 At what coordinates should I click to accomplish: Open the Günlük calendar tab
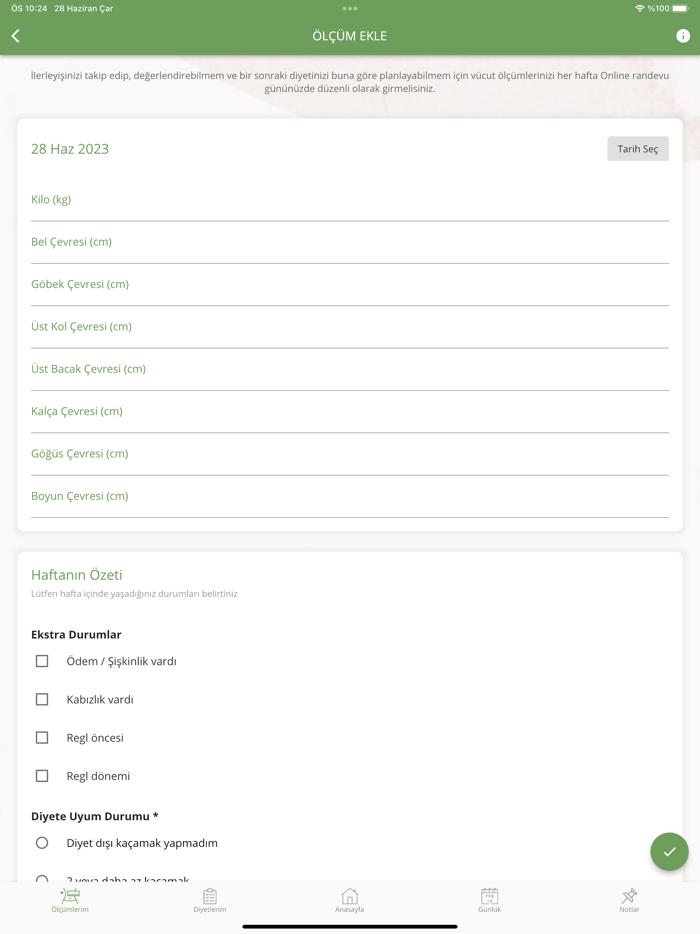[489, 899]
